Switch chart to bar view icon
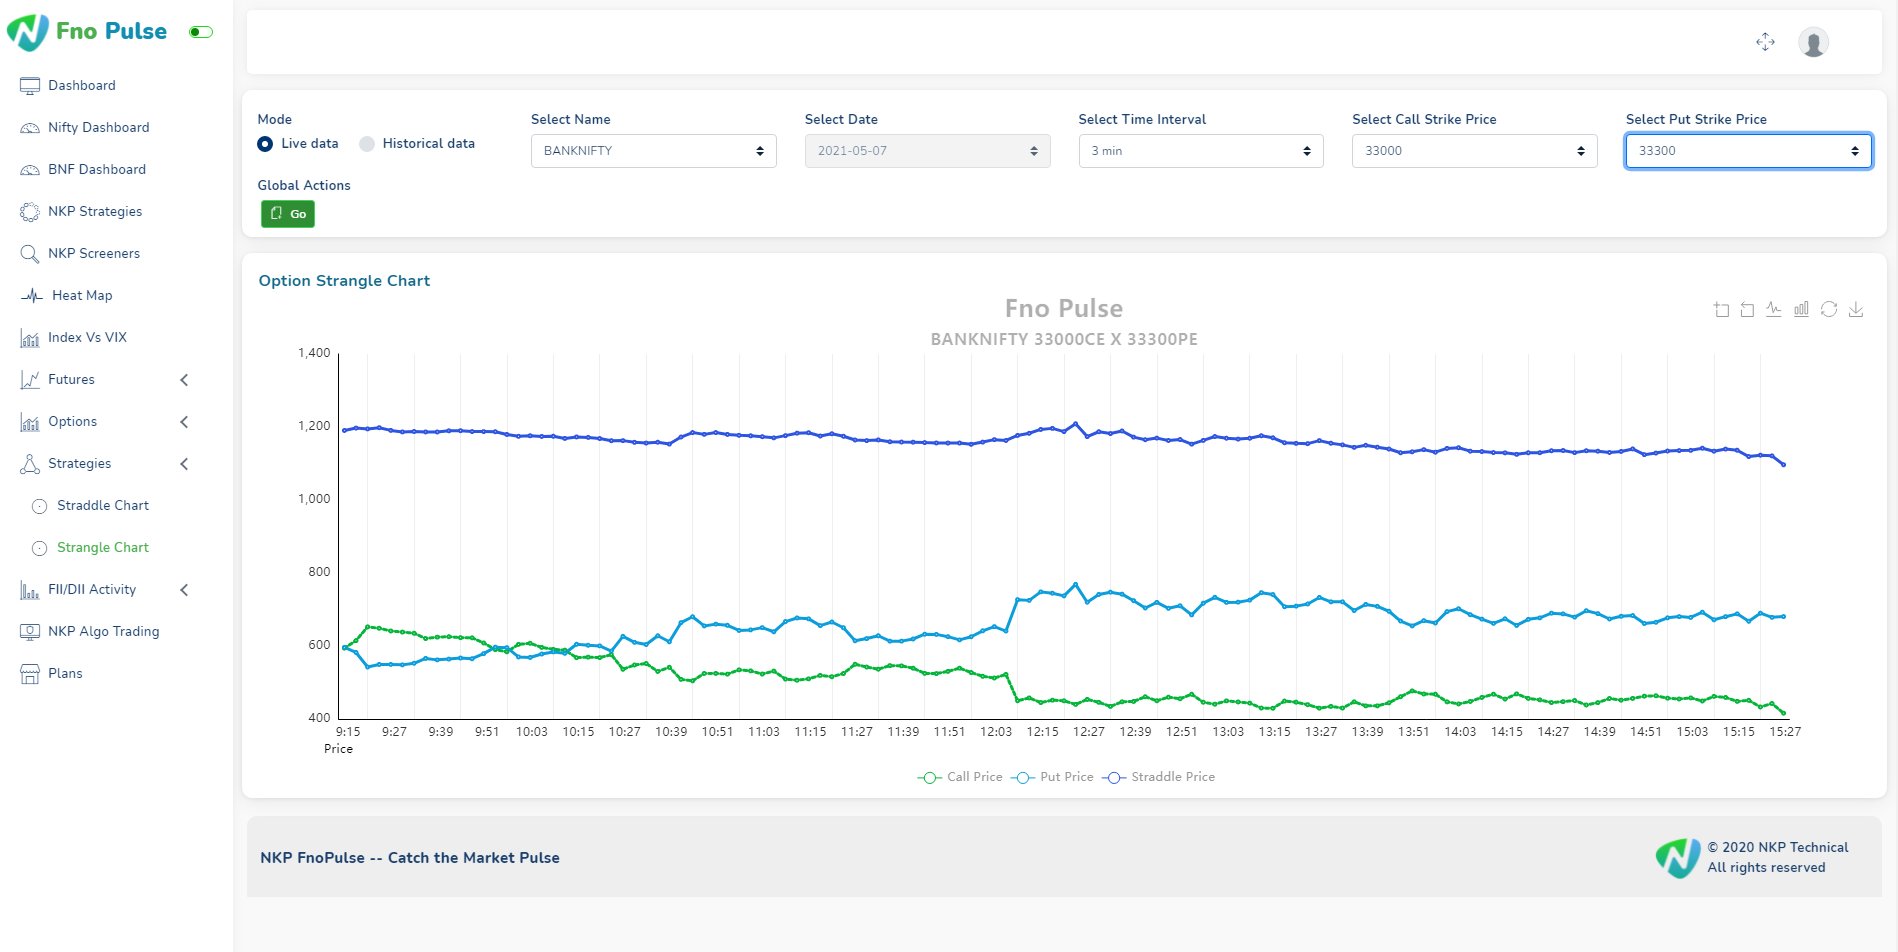 [1801, 310]
